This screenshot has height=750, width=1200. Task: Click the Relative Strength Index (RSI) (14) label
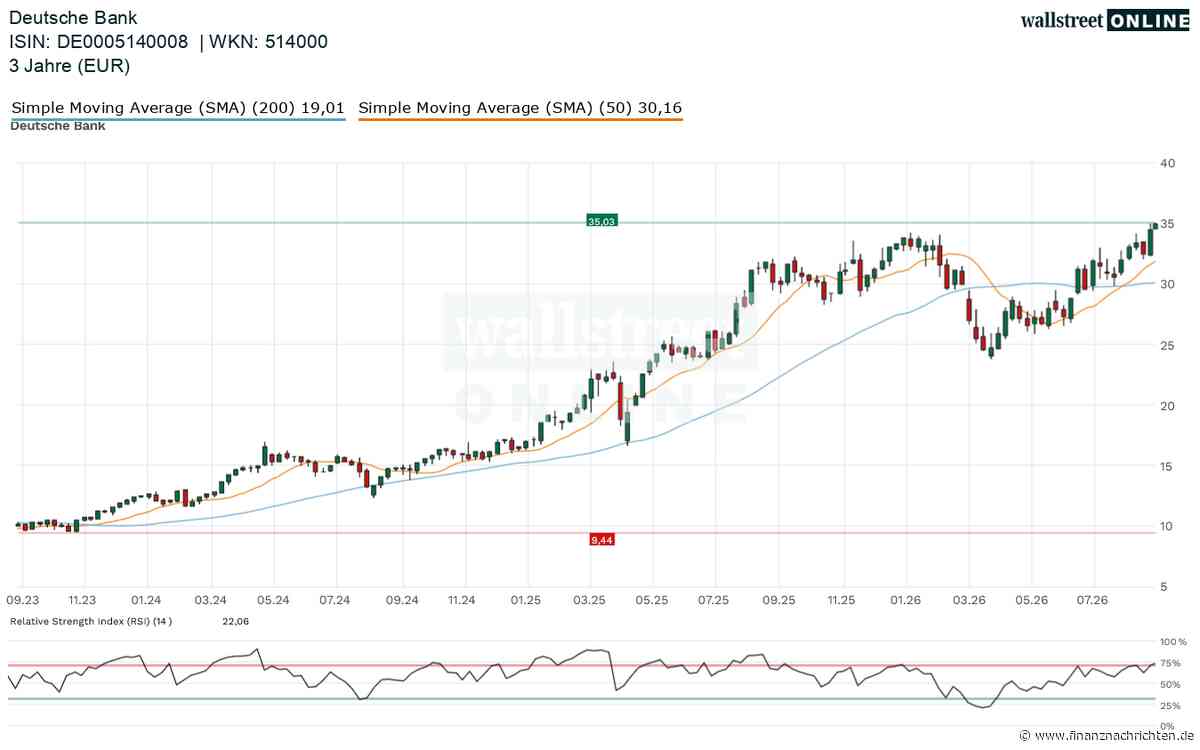click(x=91, y=621)
